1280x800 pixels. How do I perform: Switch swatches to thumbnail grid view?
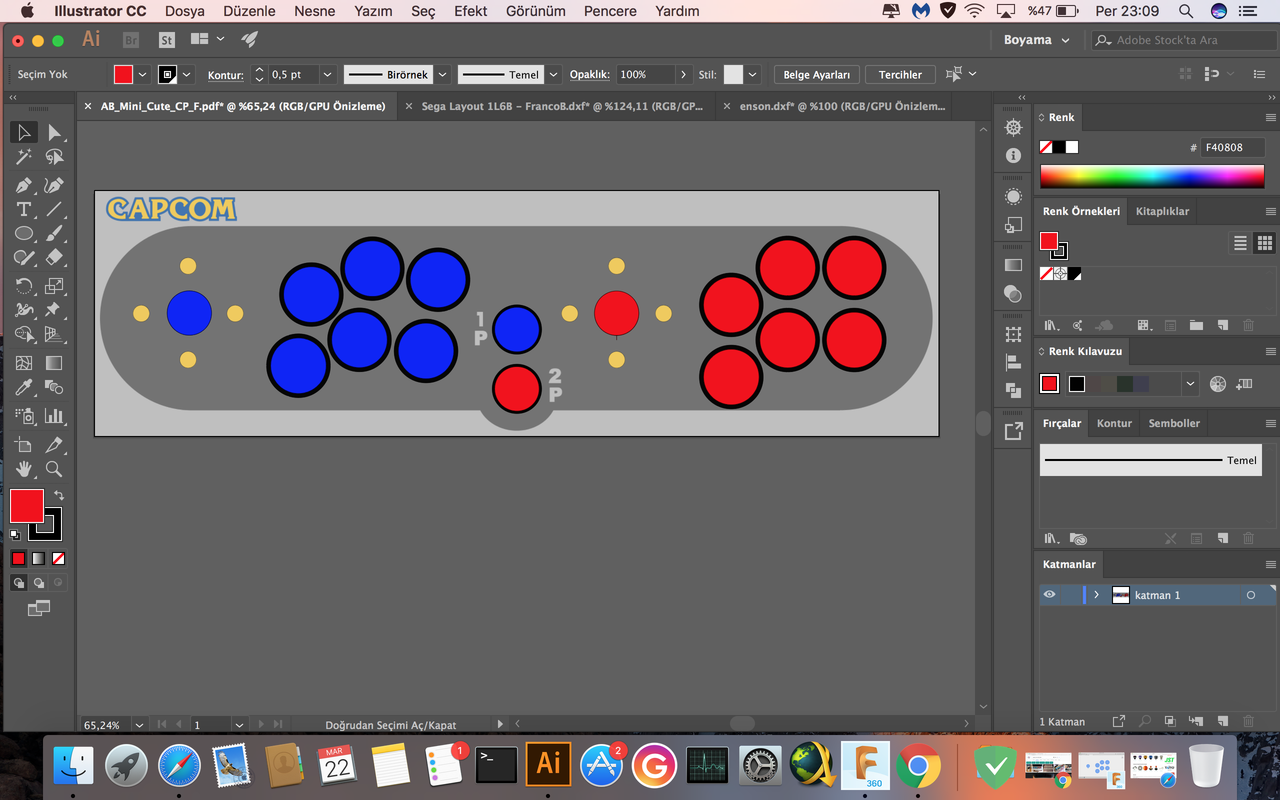click(x=1264, y=243)
